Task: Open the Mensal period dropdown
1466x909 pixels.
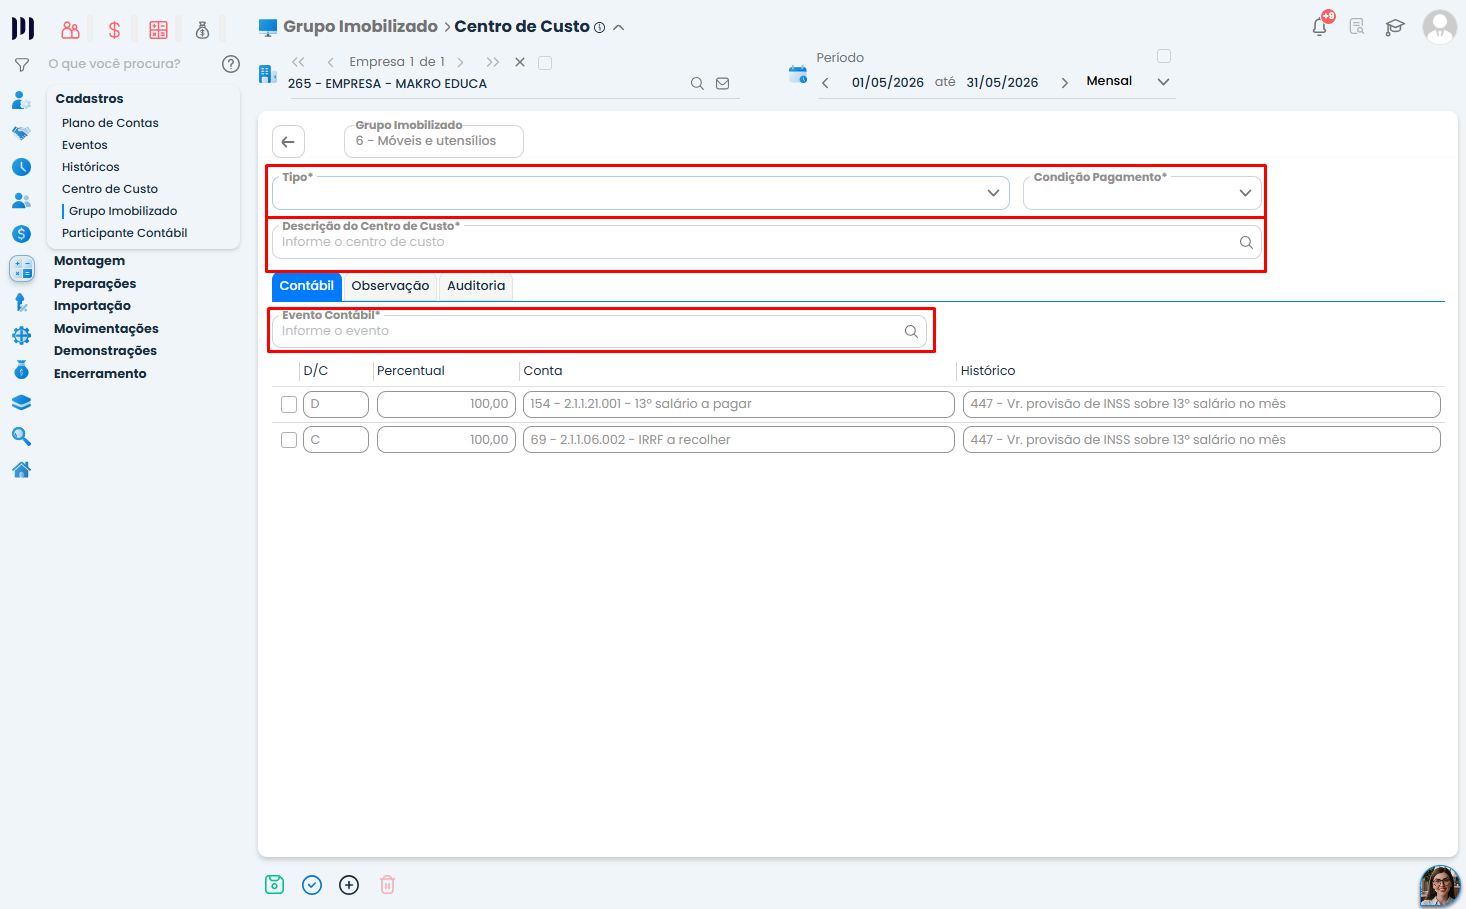Action: point(1163,82)
